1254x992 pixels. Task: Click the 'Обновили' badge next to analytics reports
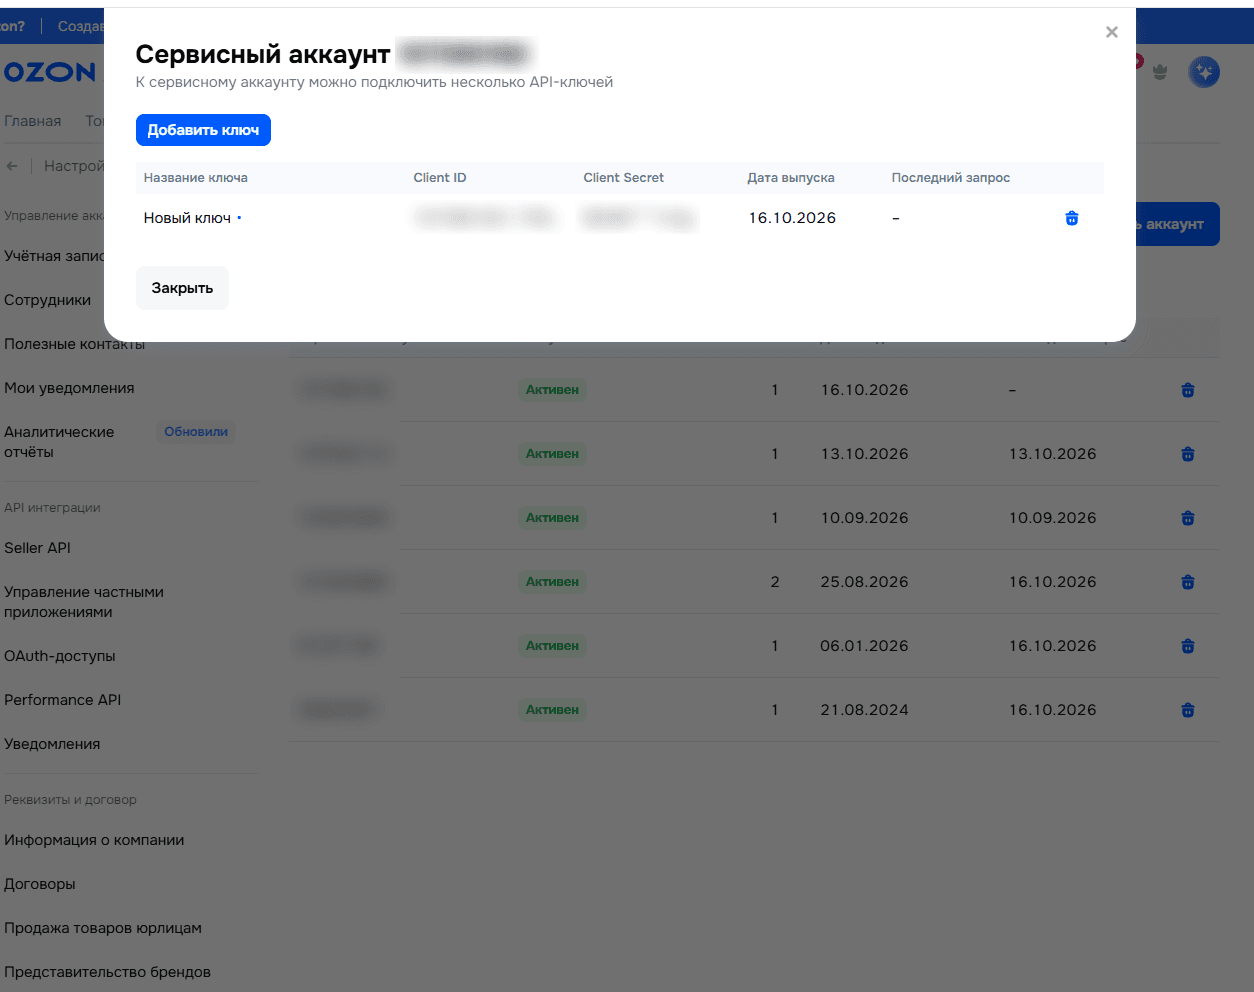[196, 432]
